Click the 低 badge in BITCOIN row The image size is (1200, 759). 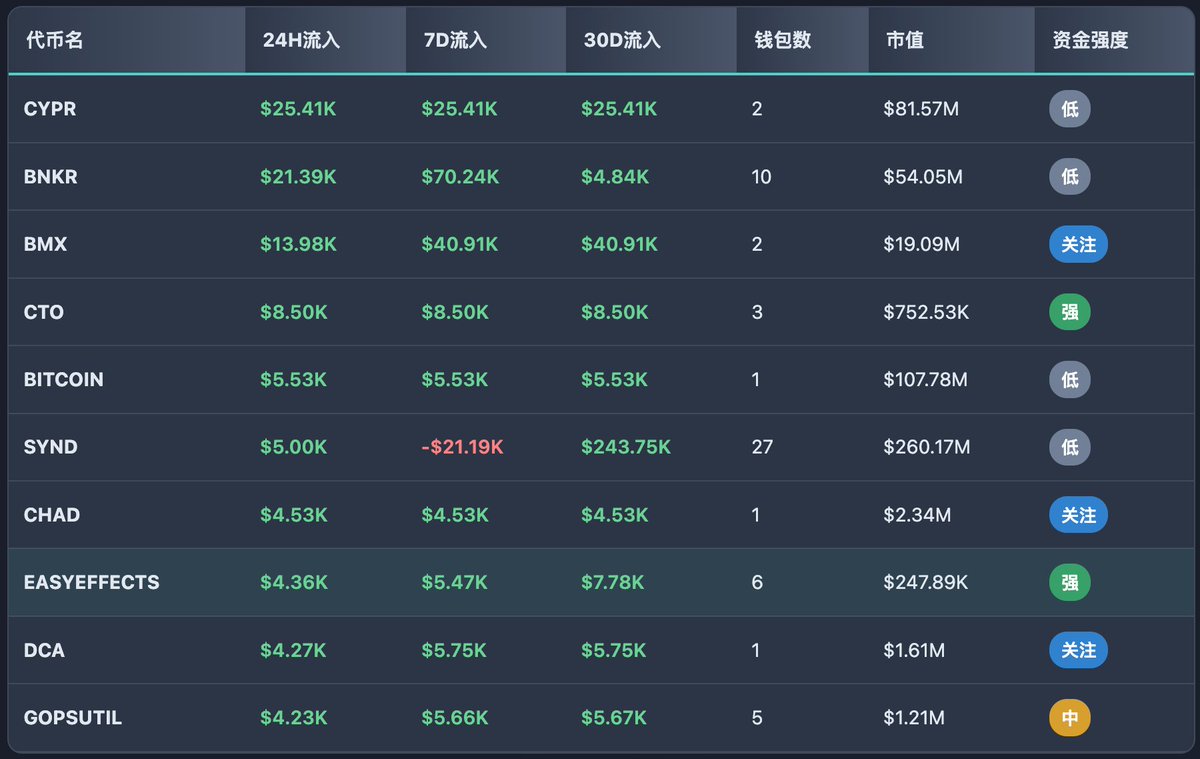pyautogui.click(x=1069, y=380)
